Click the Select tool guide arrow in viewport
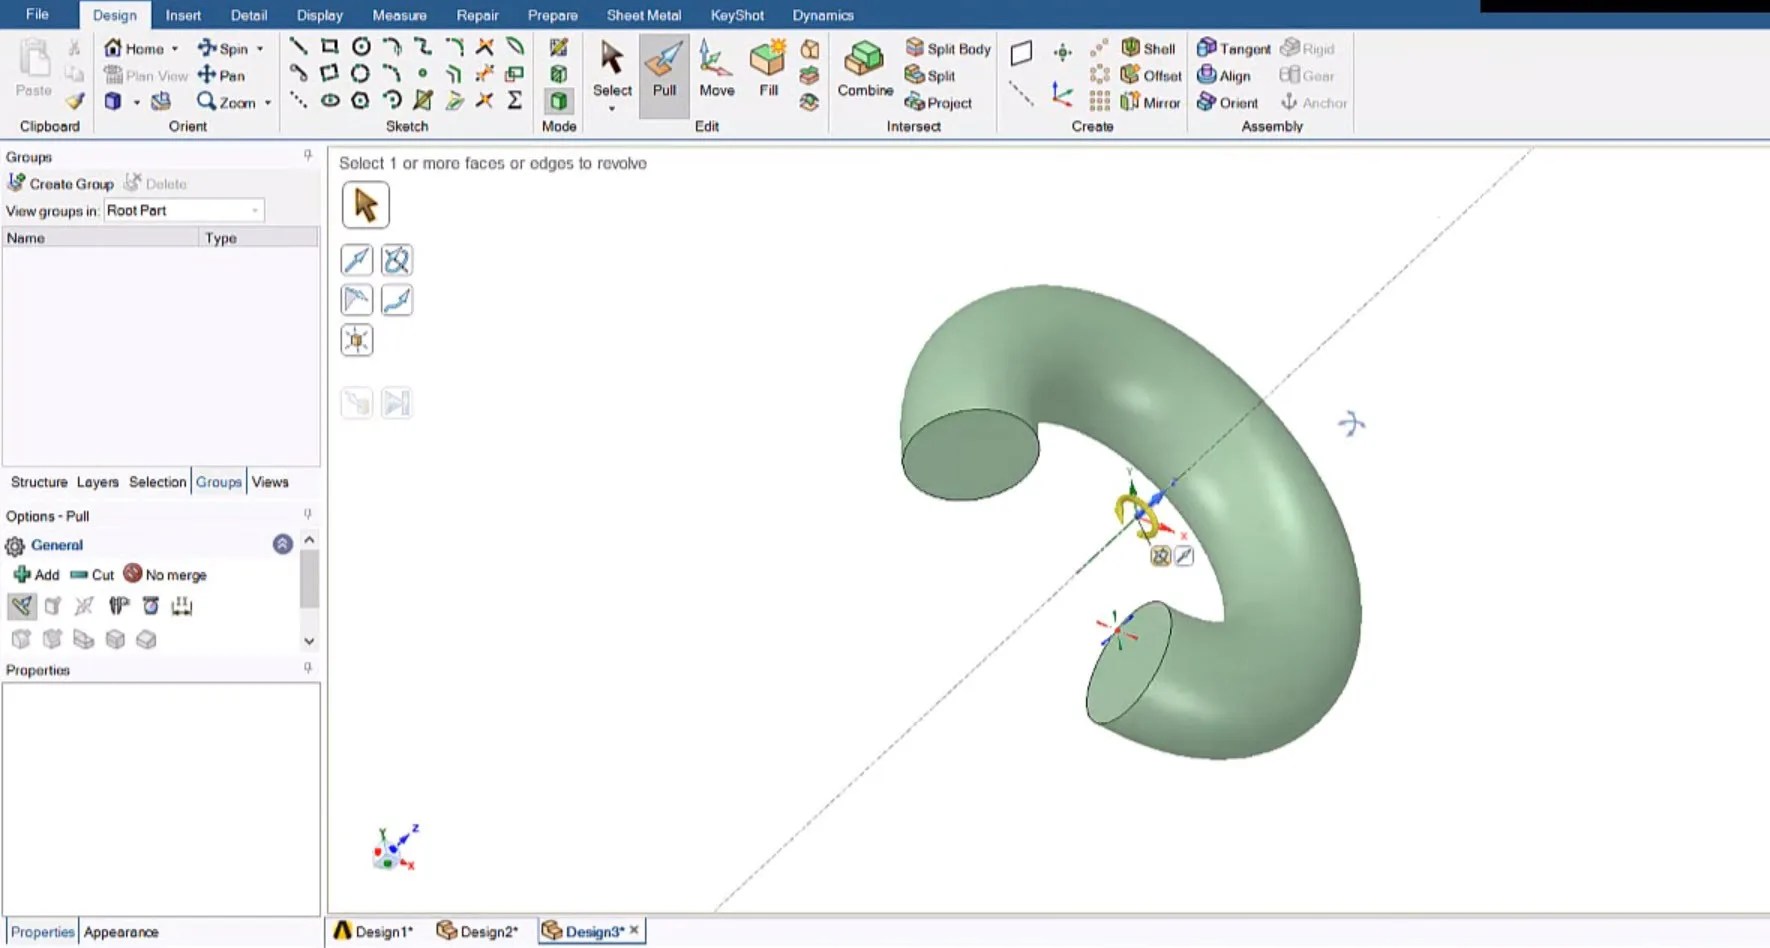The width and height of the screenshot is (1770, 948). 365,205
